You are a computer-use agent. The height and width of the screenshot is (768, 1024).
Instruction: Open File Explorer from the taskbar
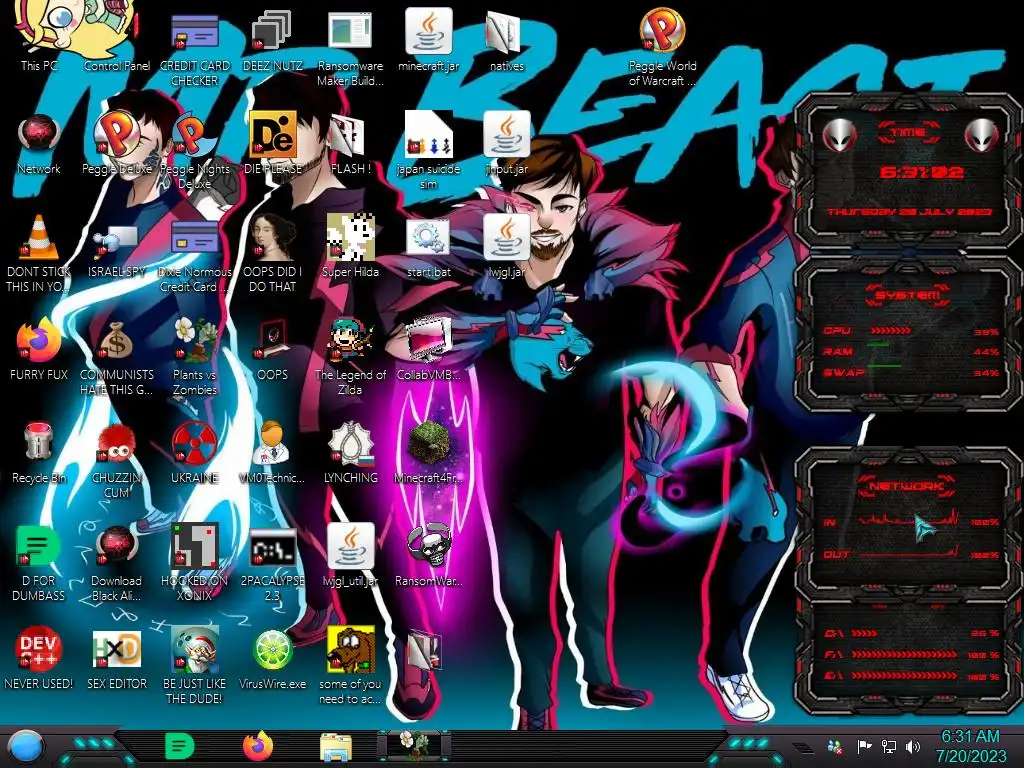point(336,748)
